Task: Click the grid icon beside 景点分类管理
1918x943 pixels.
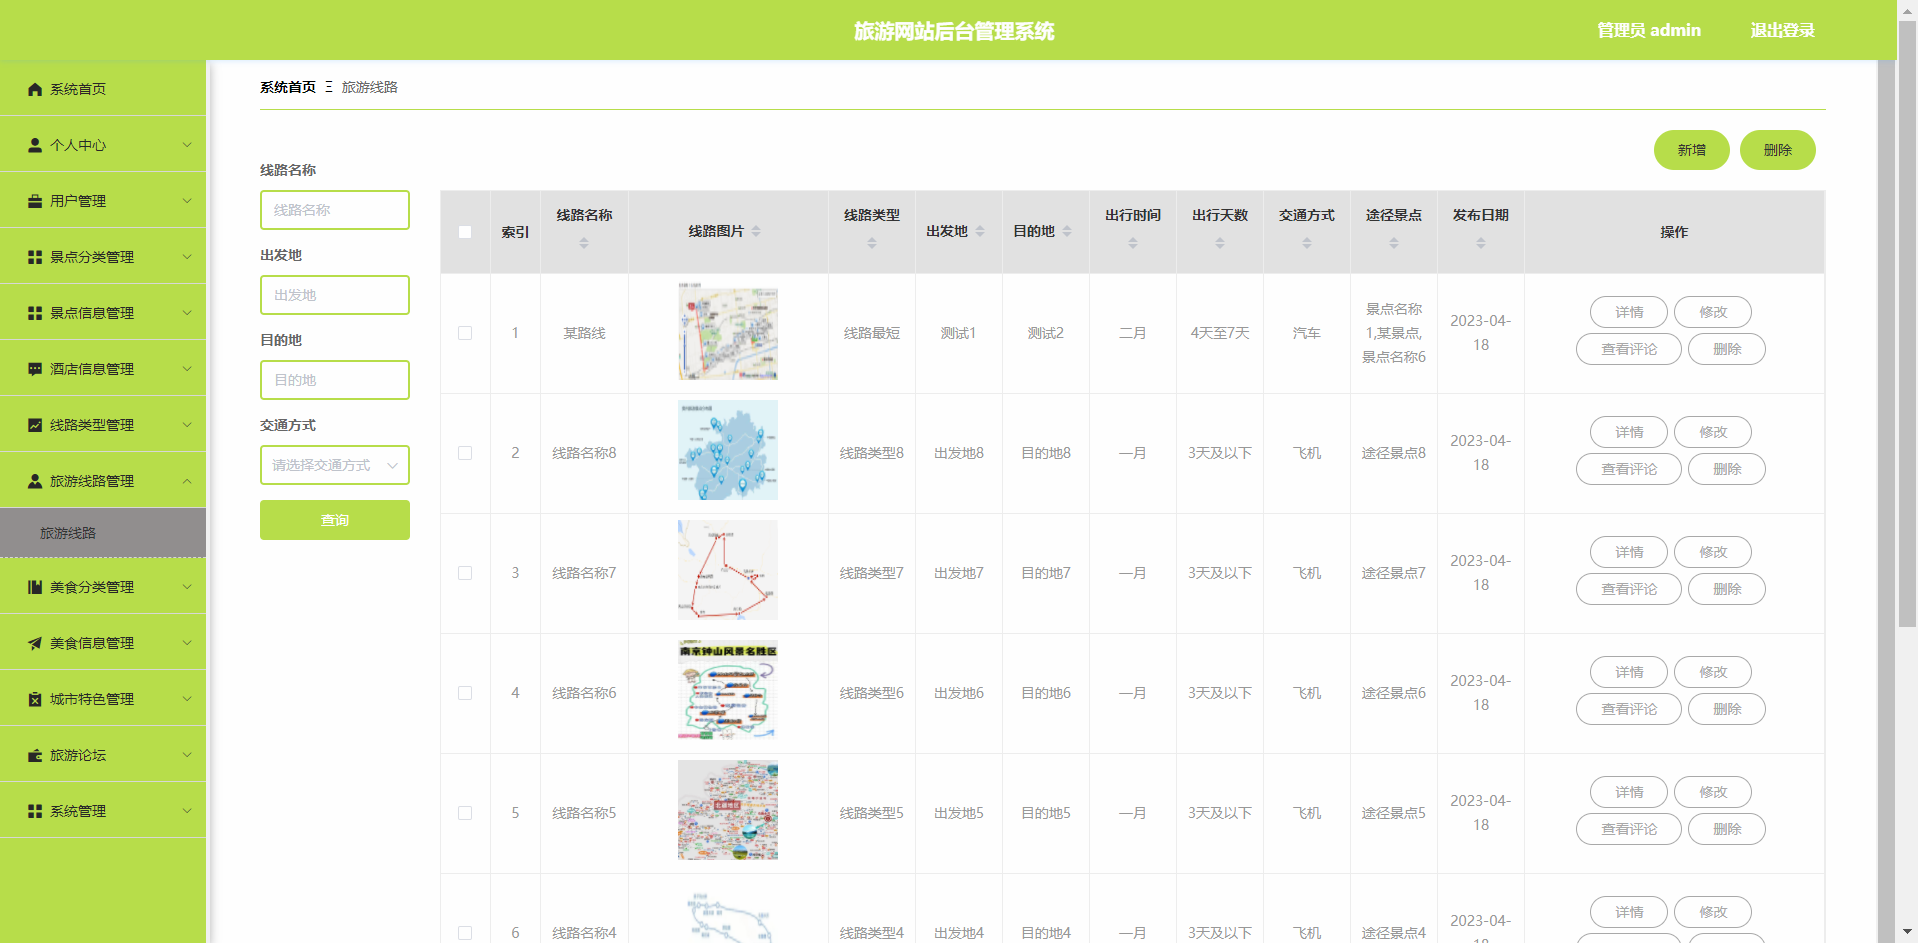Action: (35, 257)
